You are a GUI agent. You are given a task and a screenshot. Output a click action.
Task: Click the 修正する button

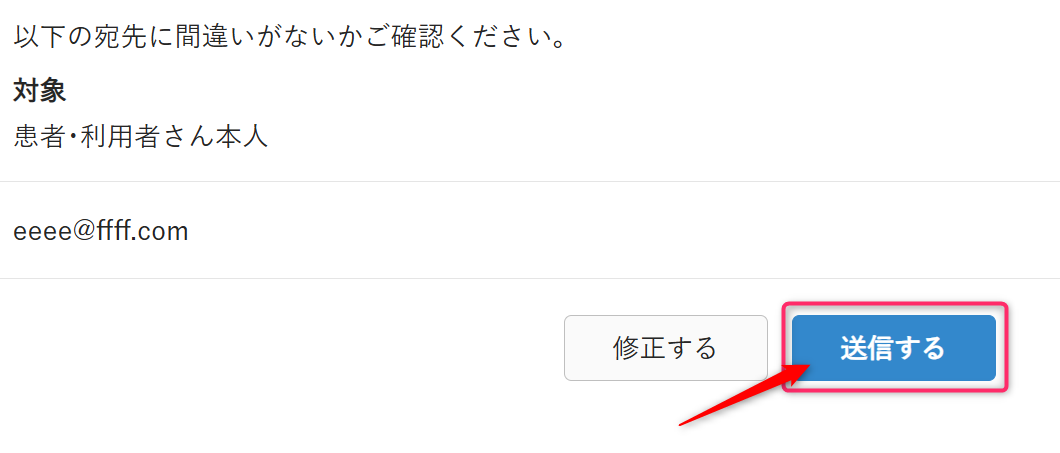tap(666, 348)
